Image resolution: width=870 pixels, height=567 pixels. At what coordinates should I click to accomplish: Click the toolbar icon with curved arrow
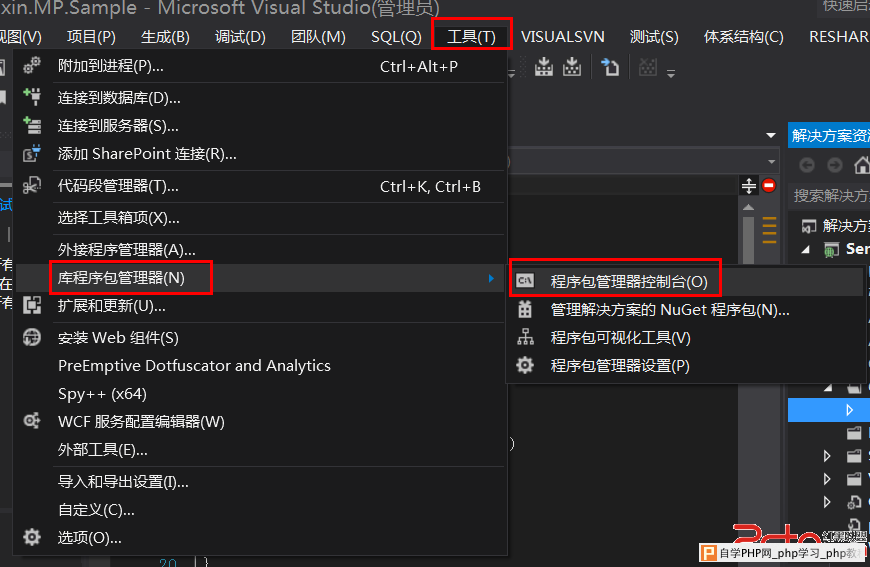tap(610, 67)
